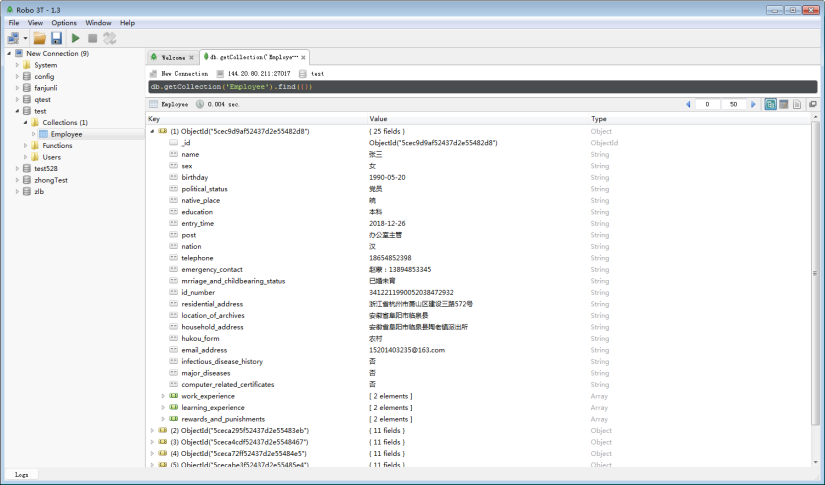Viewport: 825px width, 485px height.
Task: Open the Logs panel button
Action: point(21,474)
